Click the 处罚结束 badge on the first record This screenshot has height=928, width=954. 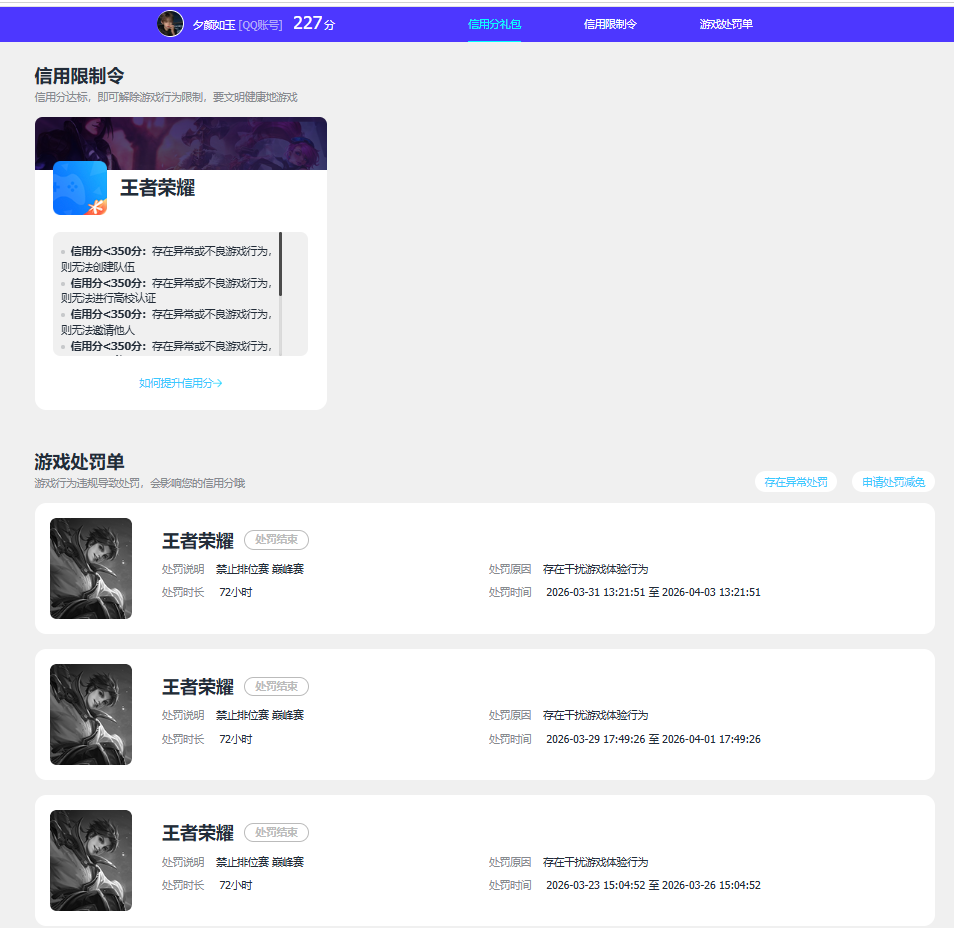[x=275, y=540]
